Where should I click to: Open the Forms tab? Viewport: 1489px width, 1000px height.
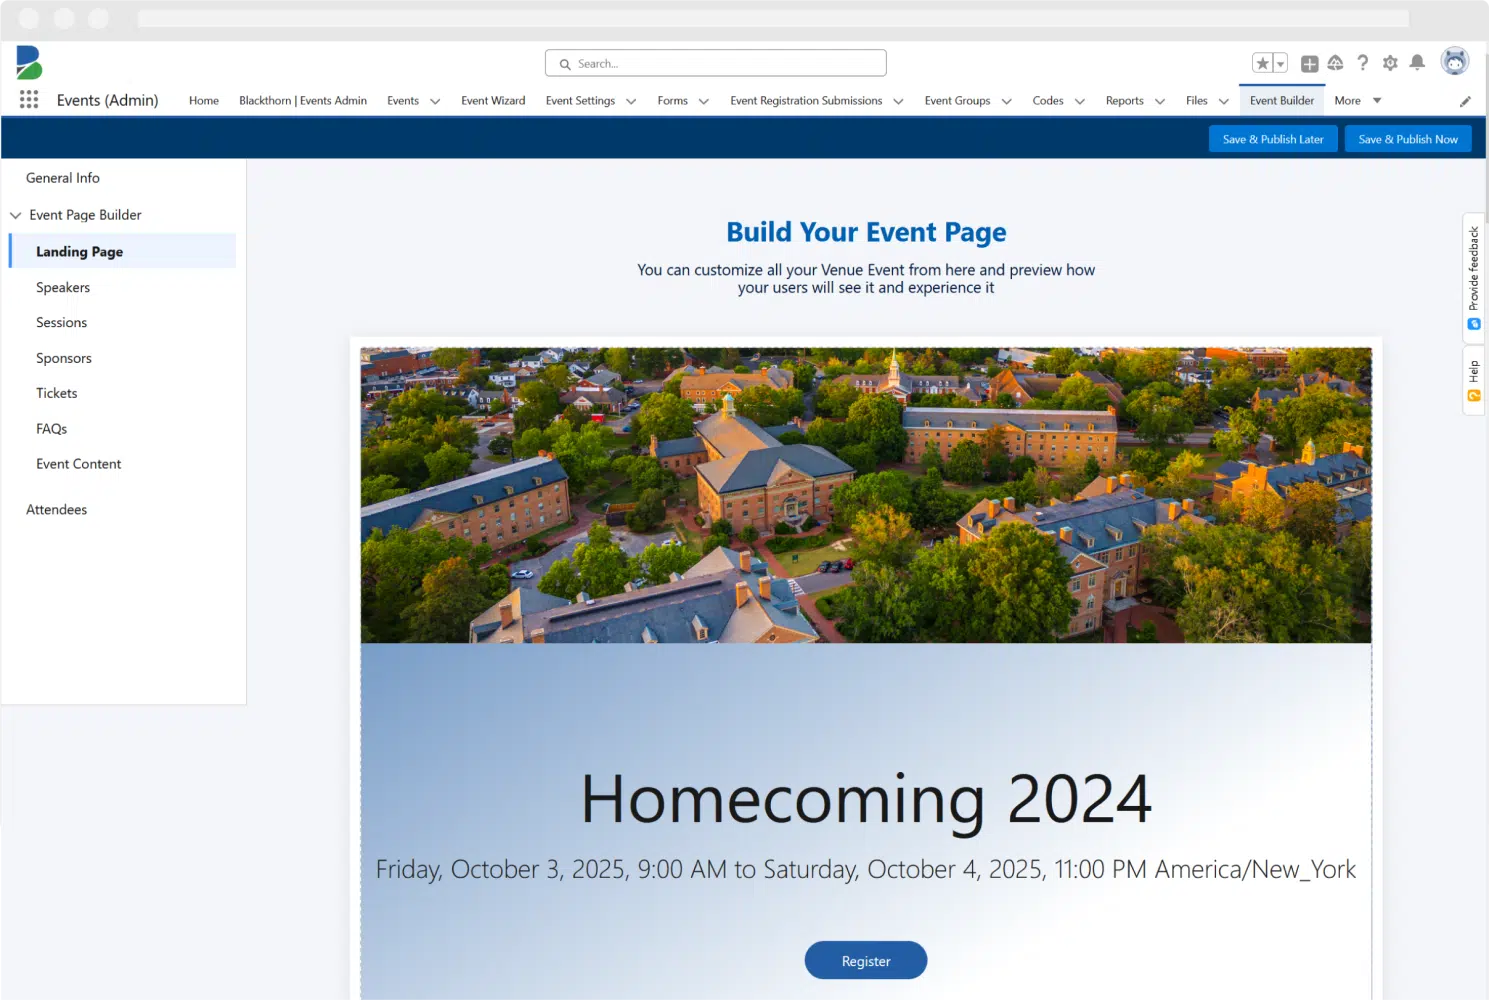[x=672, y=101]
